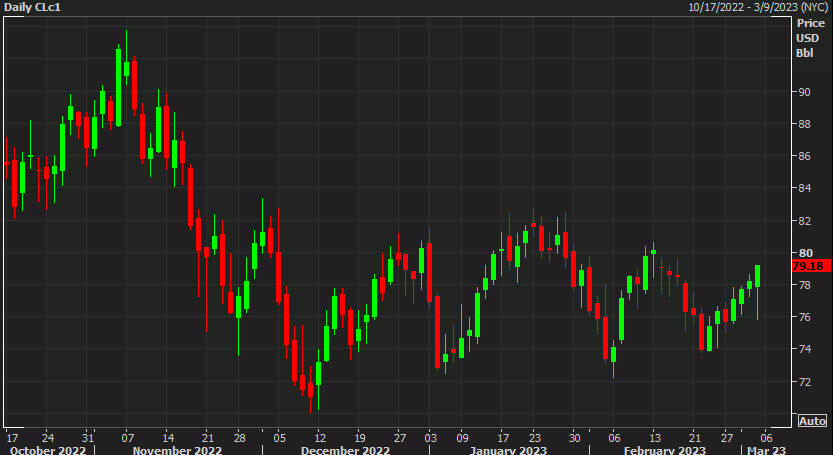Click the 72 price axis value
This screenshot has height=455, width=833.
point(805,381)
